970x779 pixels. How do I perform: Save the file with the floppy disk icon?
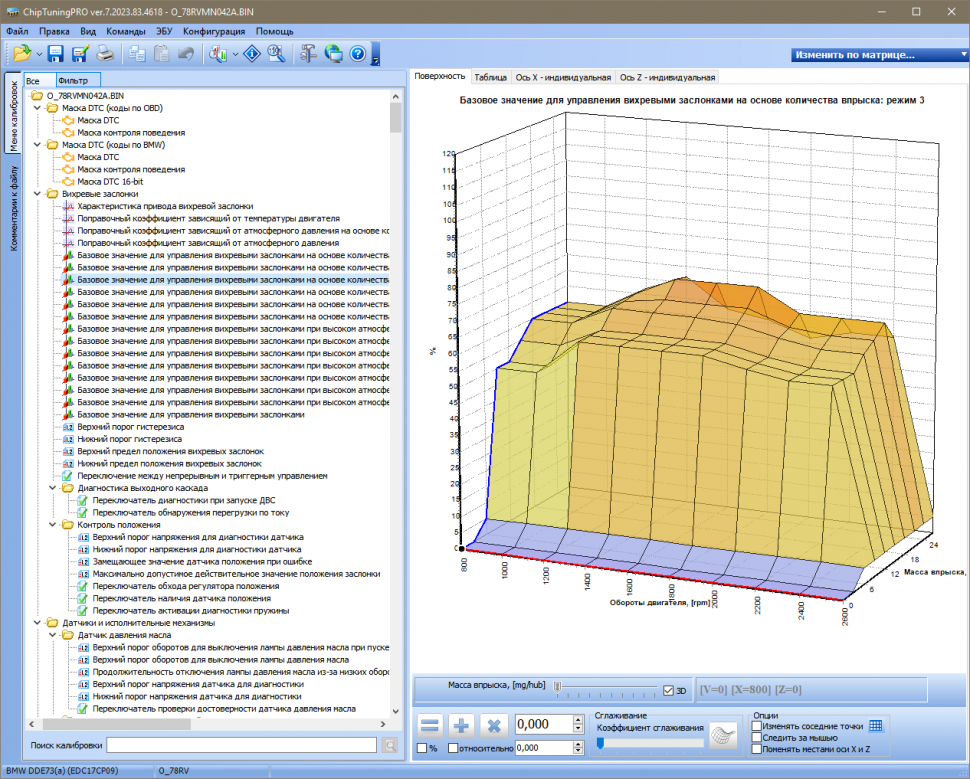55,53
